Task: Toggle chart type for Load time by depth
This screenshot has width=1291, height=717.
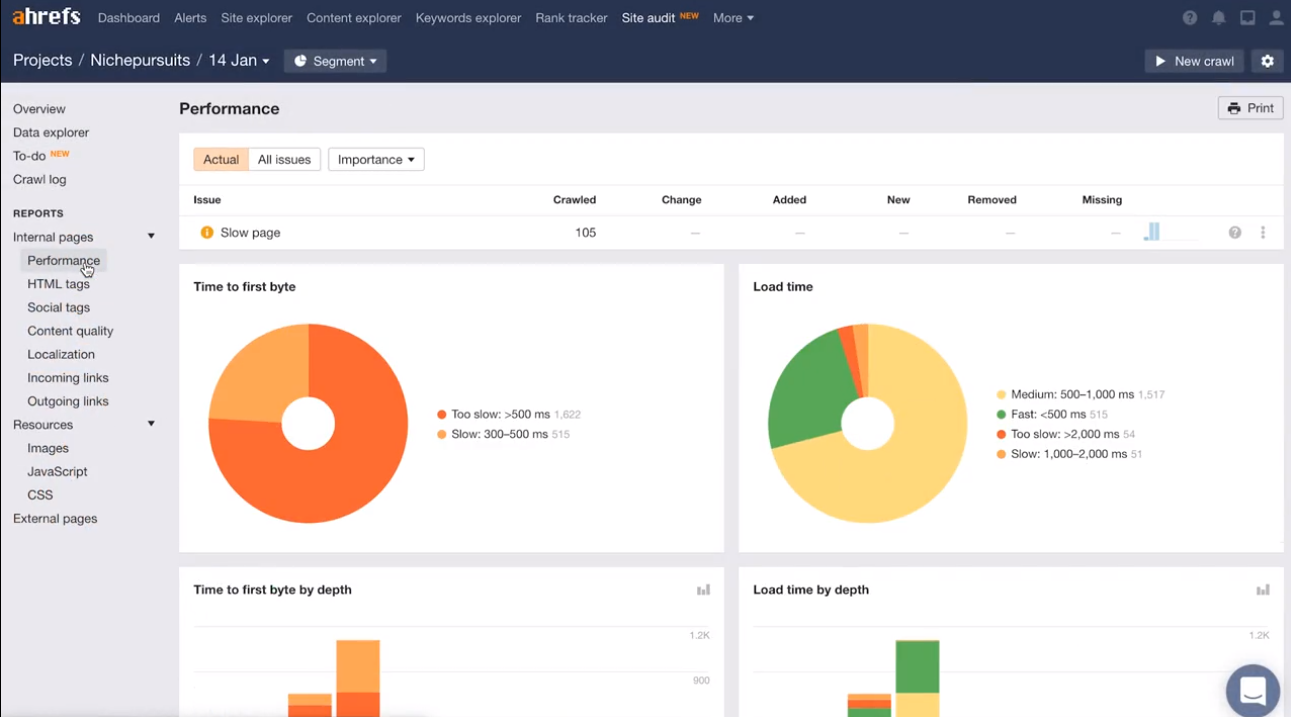Action: point(1263,590)
